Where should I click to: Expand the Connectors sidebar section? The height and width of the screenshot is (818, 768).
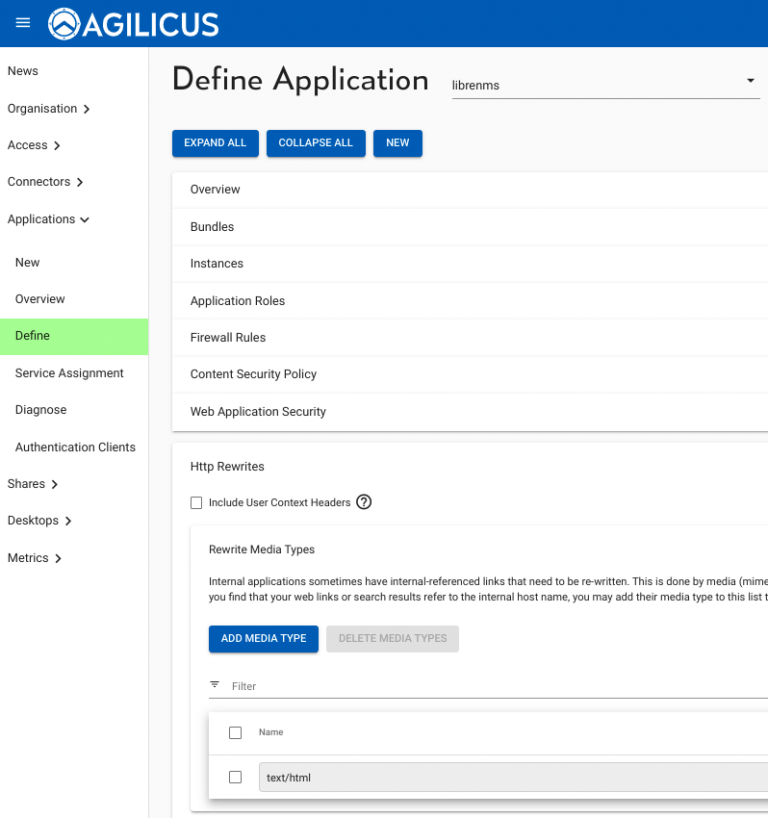45,182
